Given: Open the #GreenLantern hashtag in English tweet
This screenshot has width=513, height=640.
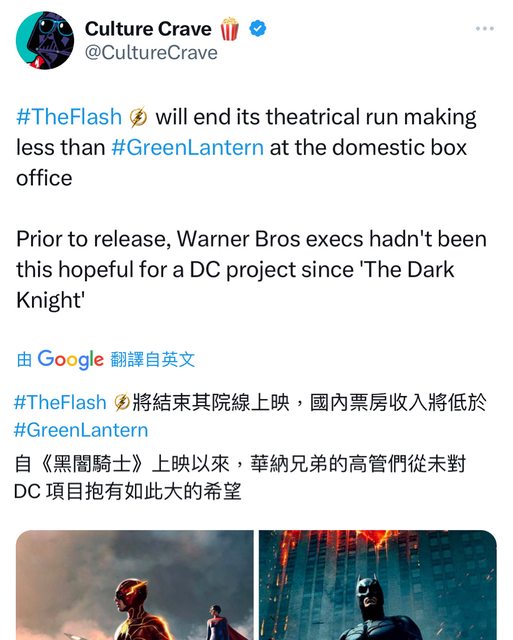Looking at the screenshot, I should [x=187, y=147].
